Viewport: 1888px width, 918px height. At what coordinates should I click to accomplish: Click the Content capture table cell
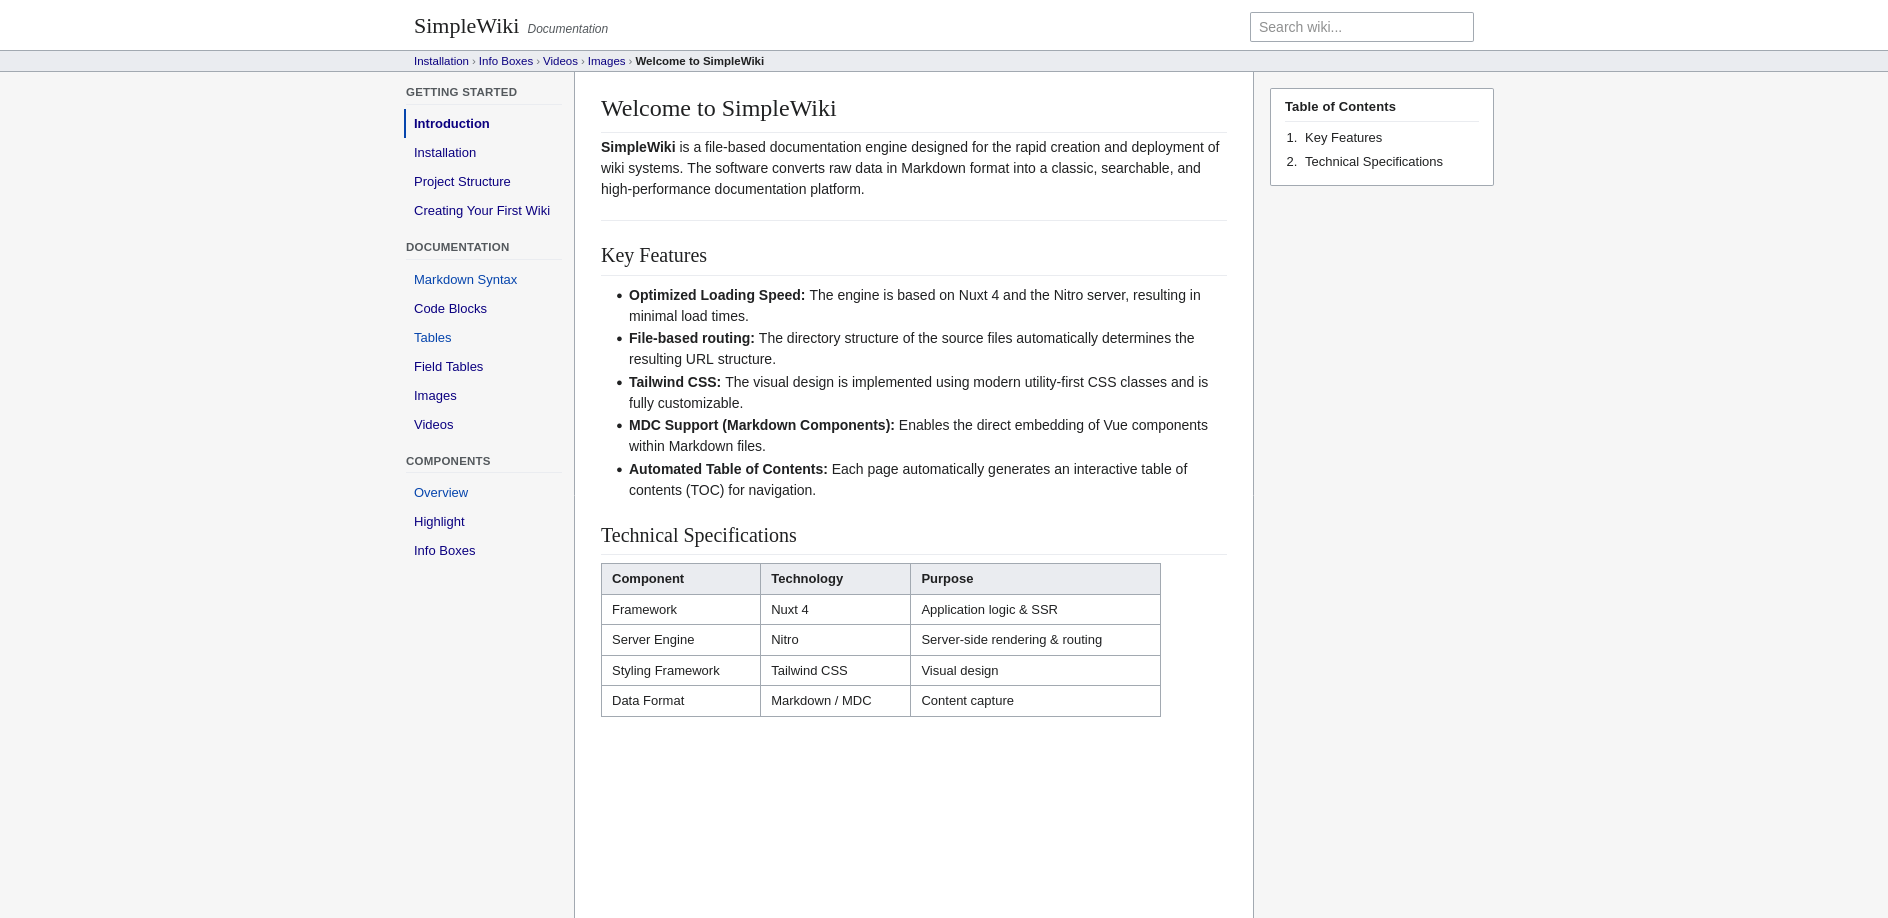(x=1035, y=701)
